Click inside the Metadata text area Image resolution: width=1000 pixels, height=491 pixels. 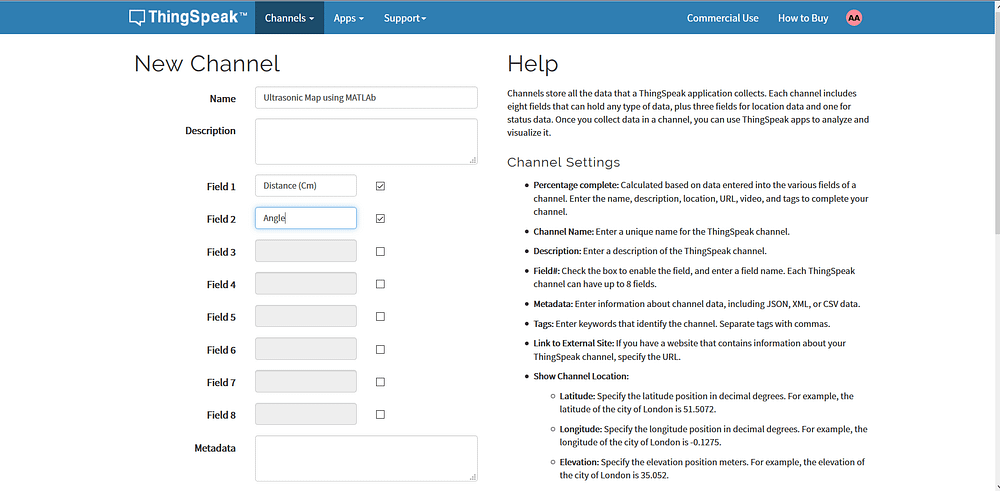coord(366,458)
